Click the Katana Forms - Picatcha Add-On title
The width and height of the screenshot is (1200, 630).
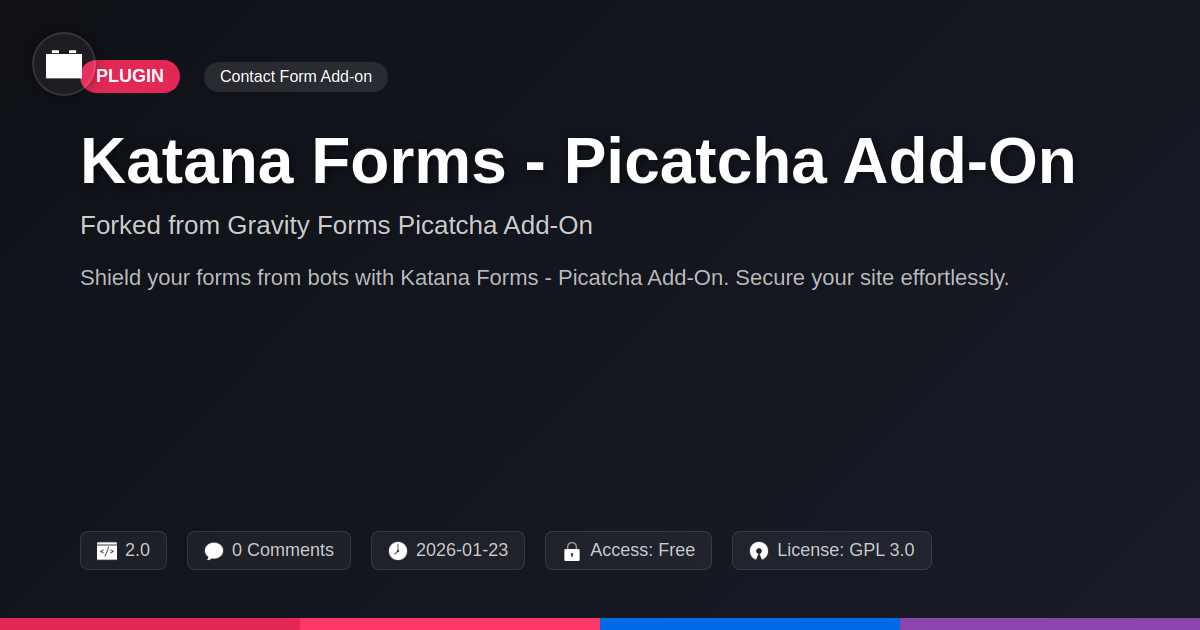pos(577,161)
